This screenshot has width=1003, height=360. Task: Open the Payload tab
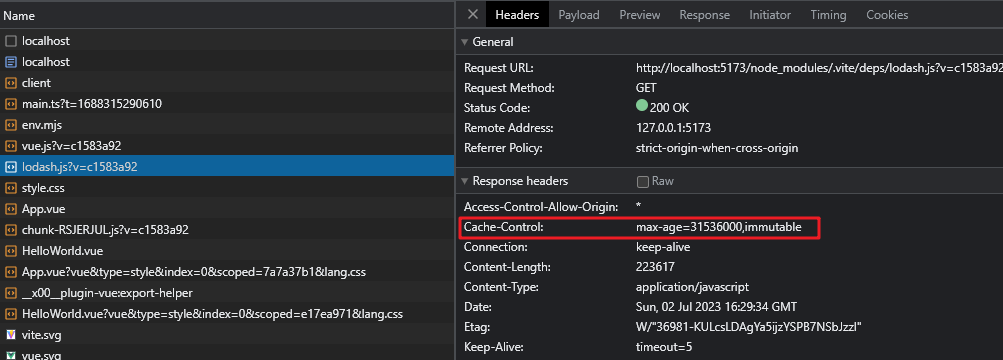click(x=579, y=15)
